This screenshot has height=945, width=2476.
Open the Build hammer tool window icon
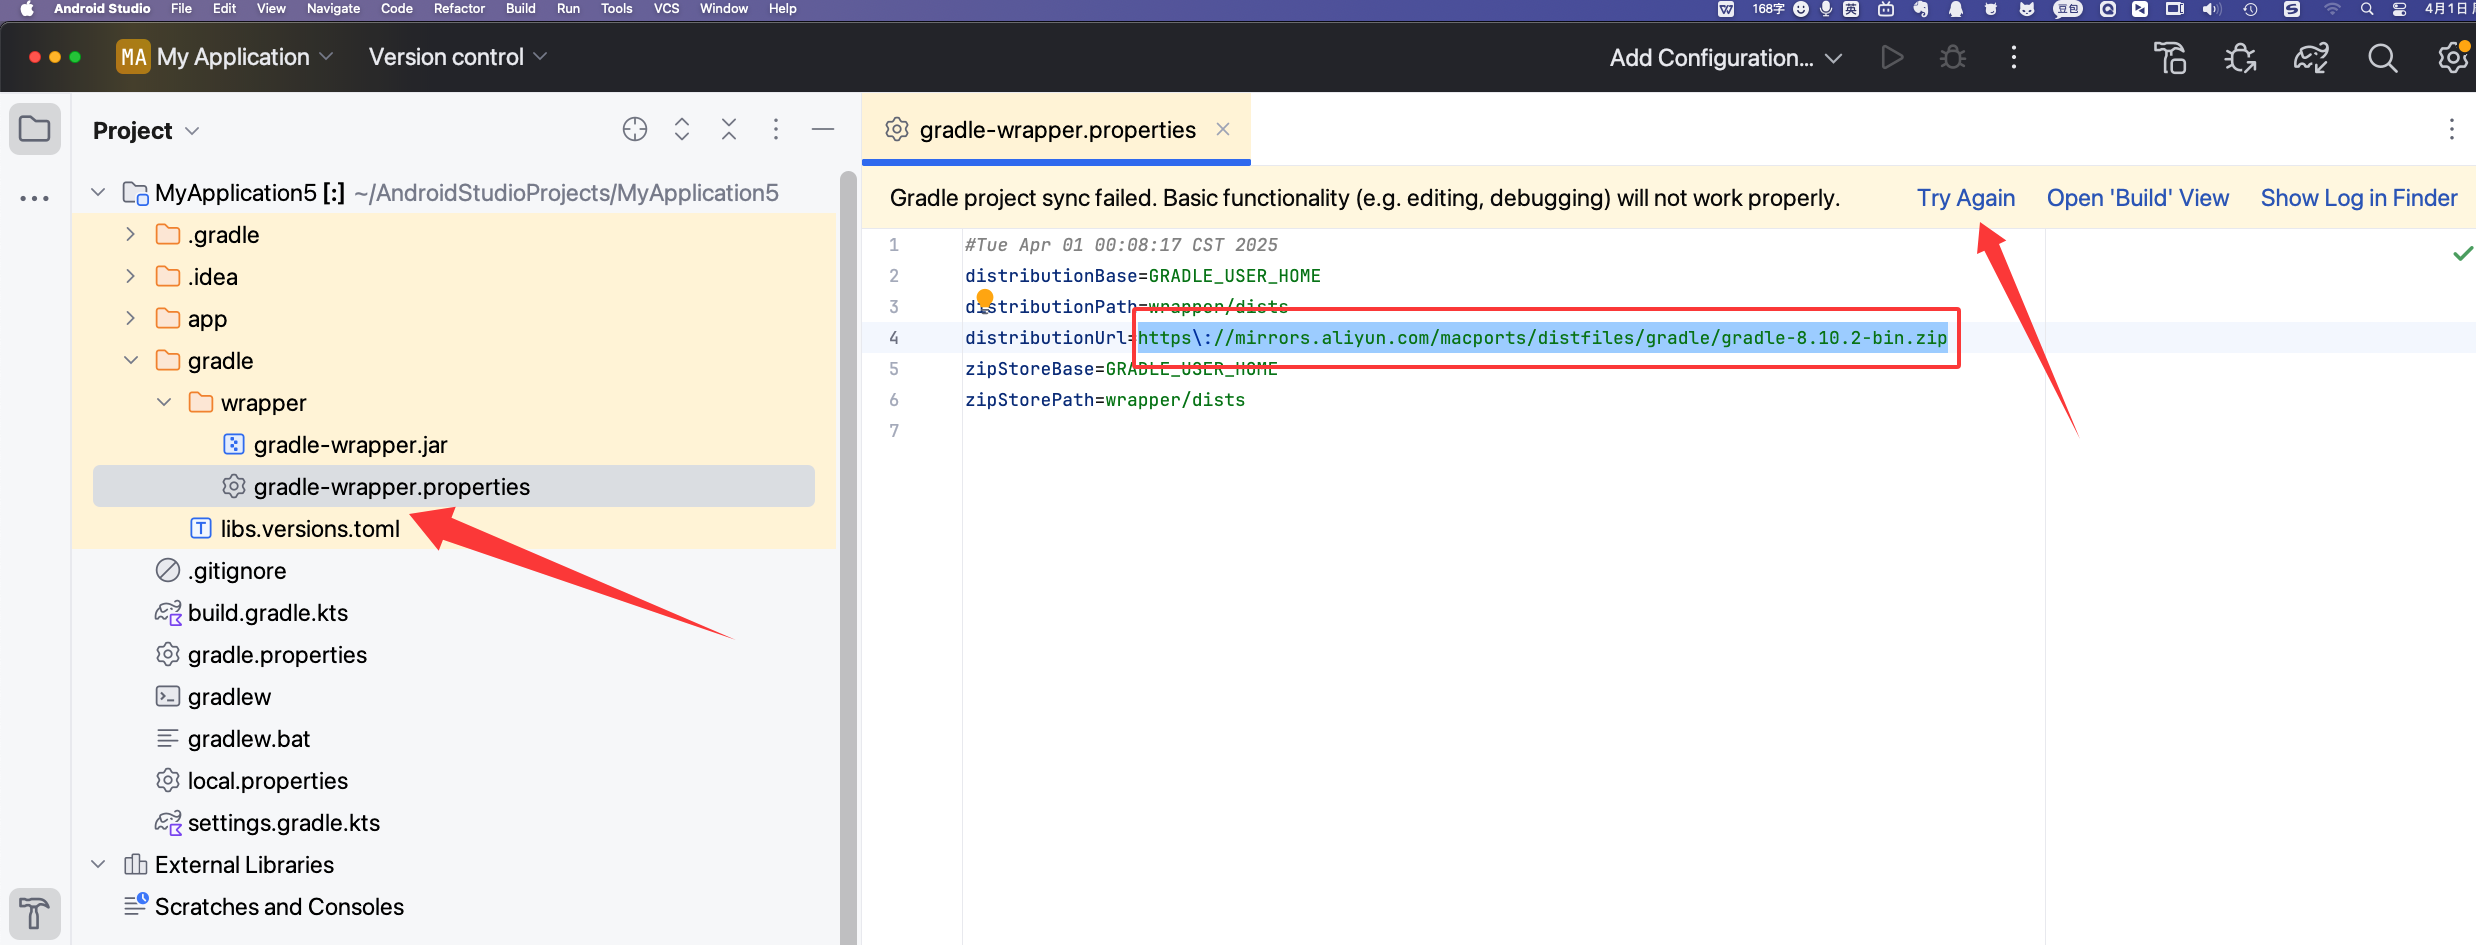(x=34, y=913)
